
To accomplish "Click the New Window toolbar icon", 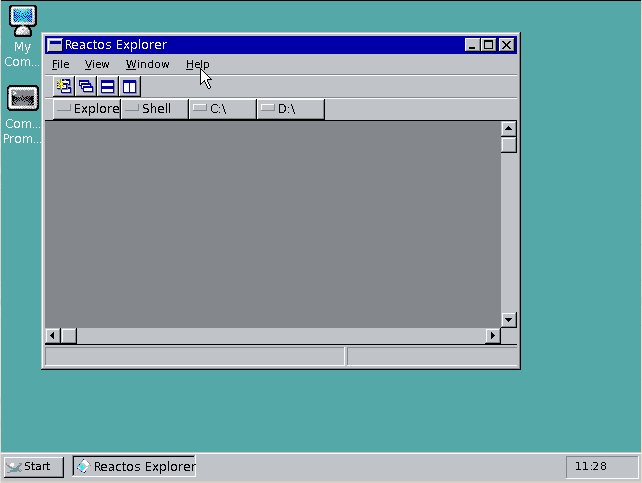I will (x=64, y=86).
